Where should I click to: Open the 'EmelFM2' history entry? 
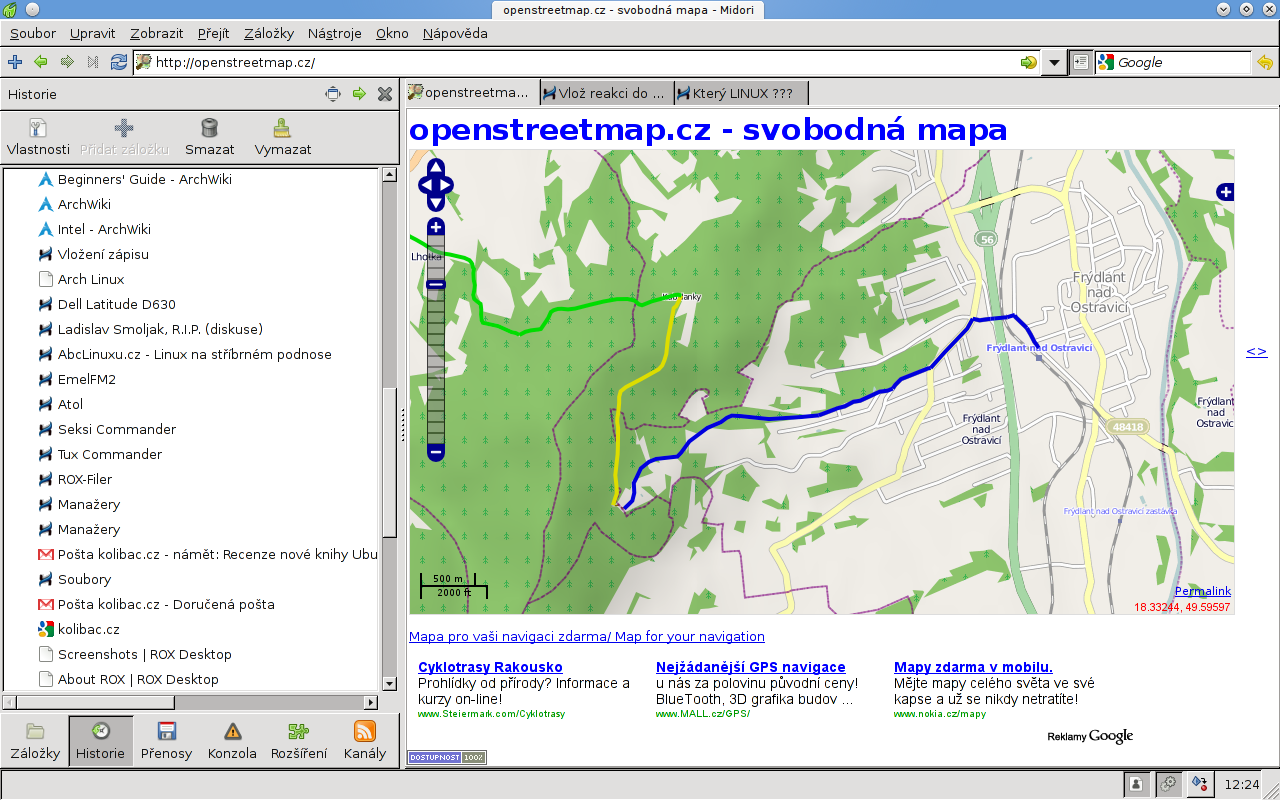[x=87, y=379]
